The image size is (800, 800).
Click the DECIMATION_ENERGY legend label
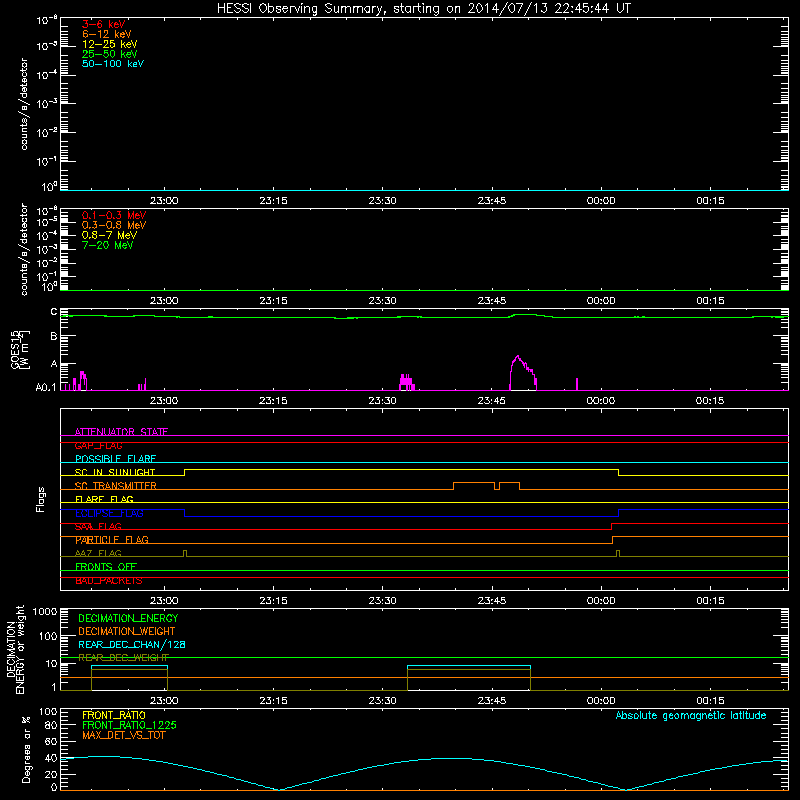(128, 618)
